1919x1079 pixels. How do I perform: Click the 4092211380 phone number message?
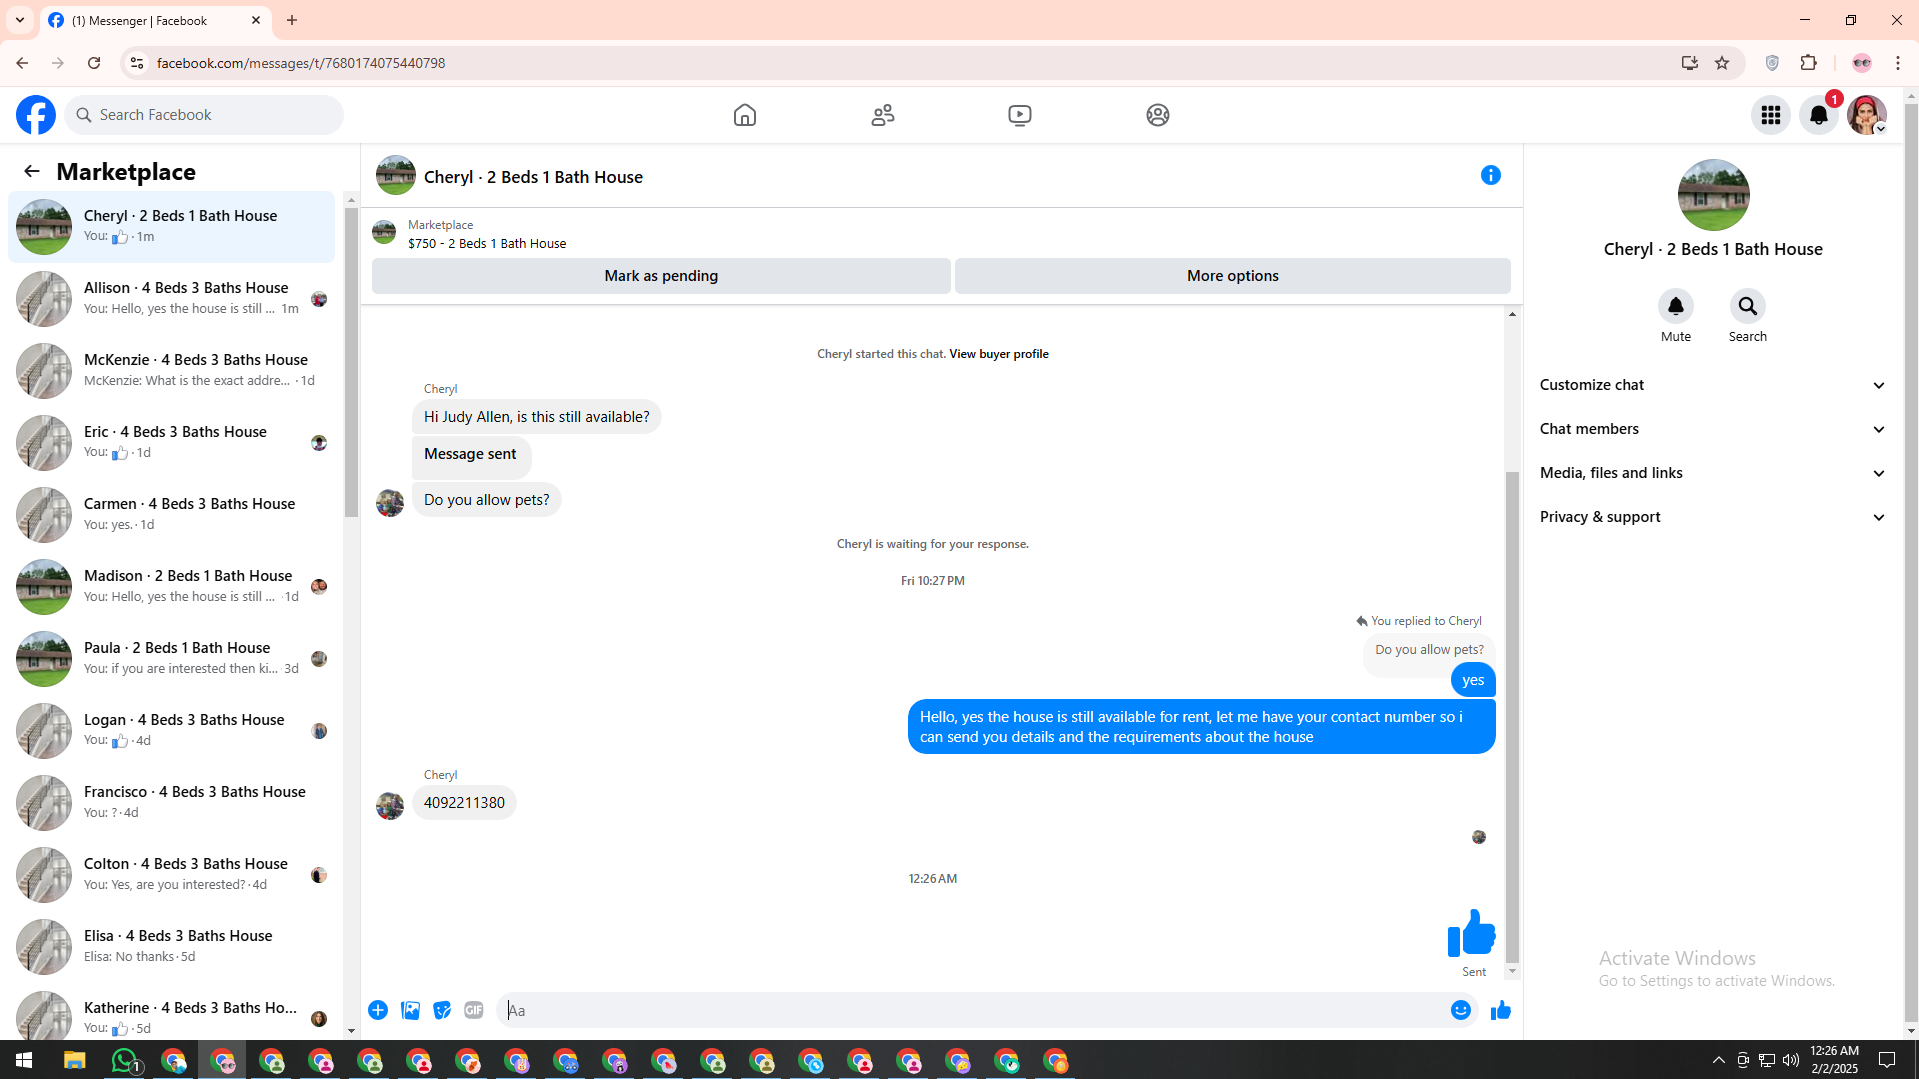pyautogui.click(x=464, y=803)
